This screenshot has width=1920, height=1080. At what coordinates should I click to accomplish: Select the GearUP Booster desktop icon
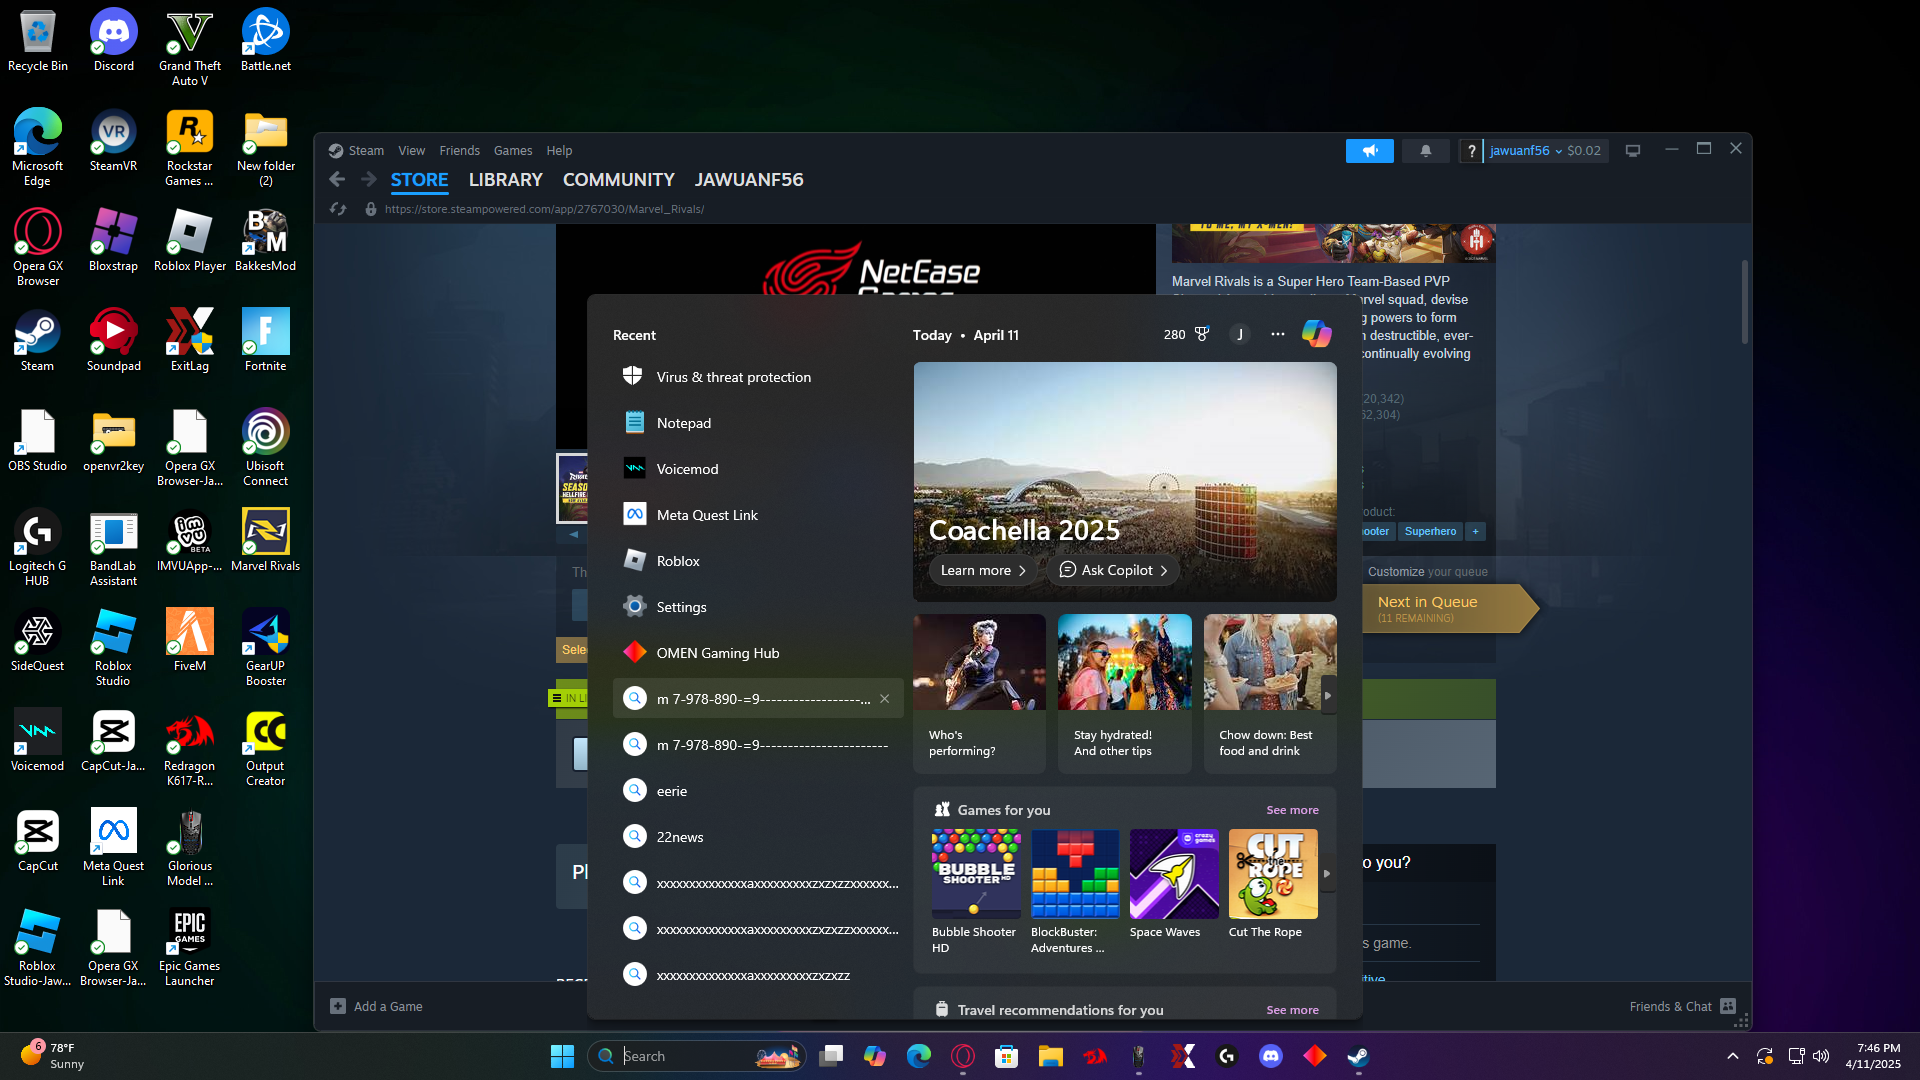[266, 647]
